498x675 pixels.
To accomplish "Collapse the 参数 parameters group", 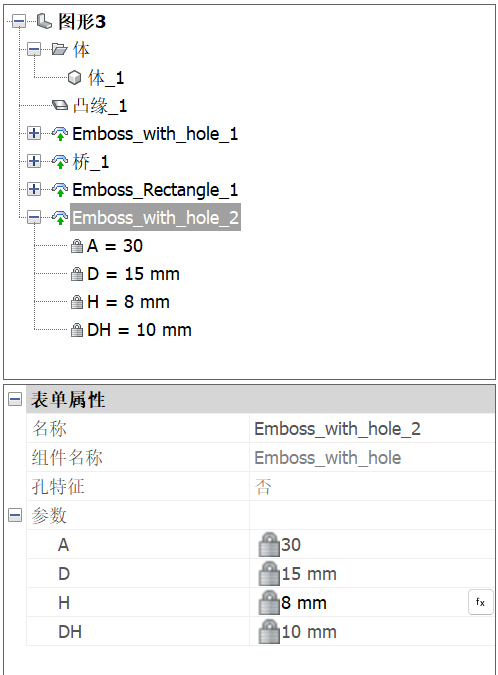I will click(x=15, y=515).
